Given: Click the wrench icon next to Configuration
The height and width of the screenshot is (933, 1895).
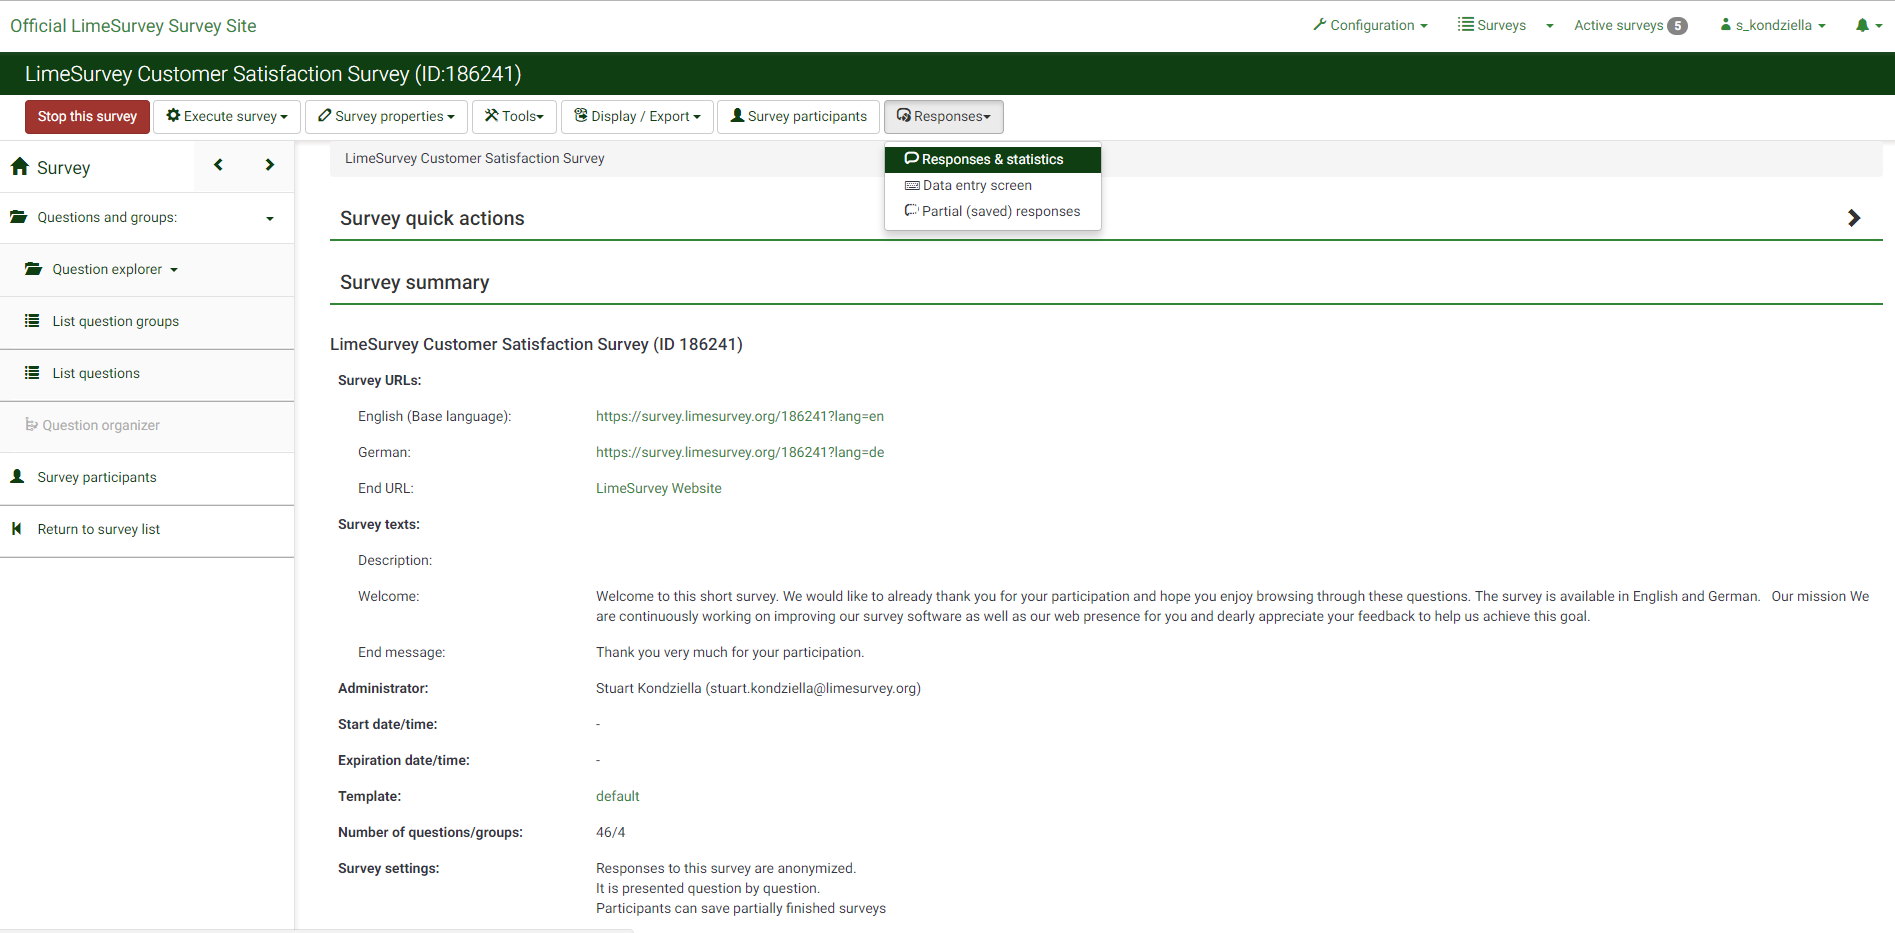Looking at the screenshot, I should (x=1320, y=24).
